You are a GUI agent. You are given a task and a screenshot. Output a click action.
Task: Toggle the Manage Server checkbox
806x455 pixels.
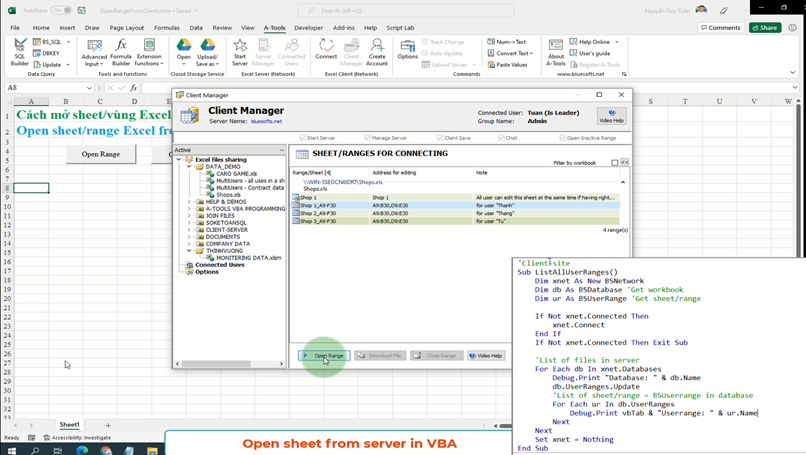(x=368, y=138)
